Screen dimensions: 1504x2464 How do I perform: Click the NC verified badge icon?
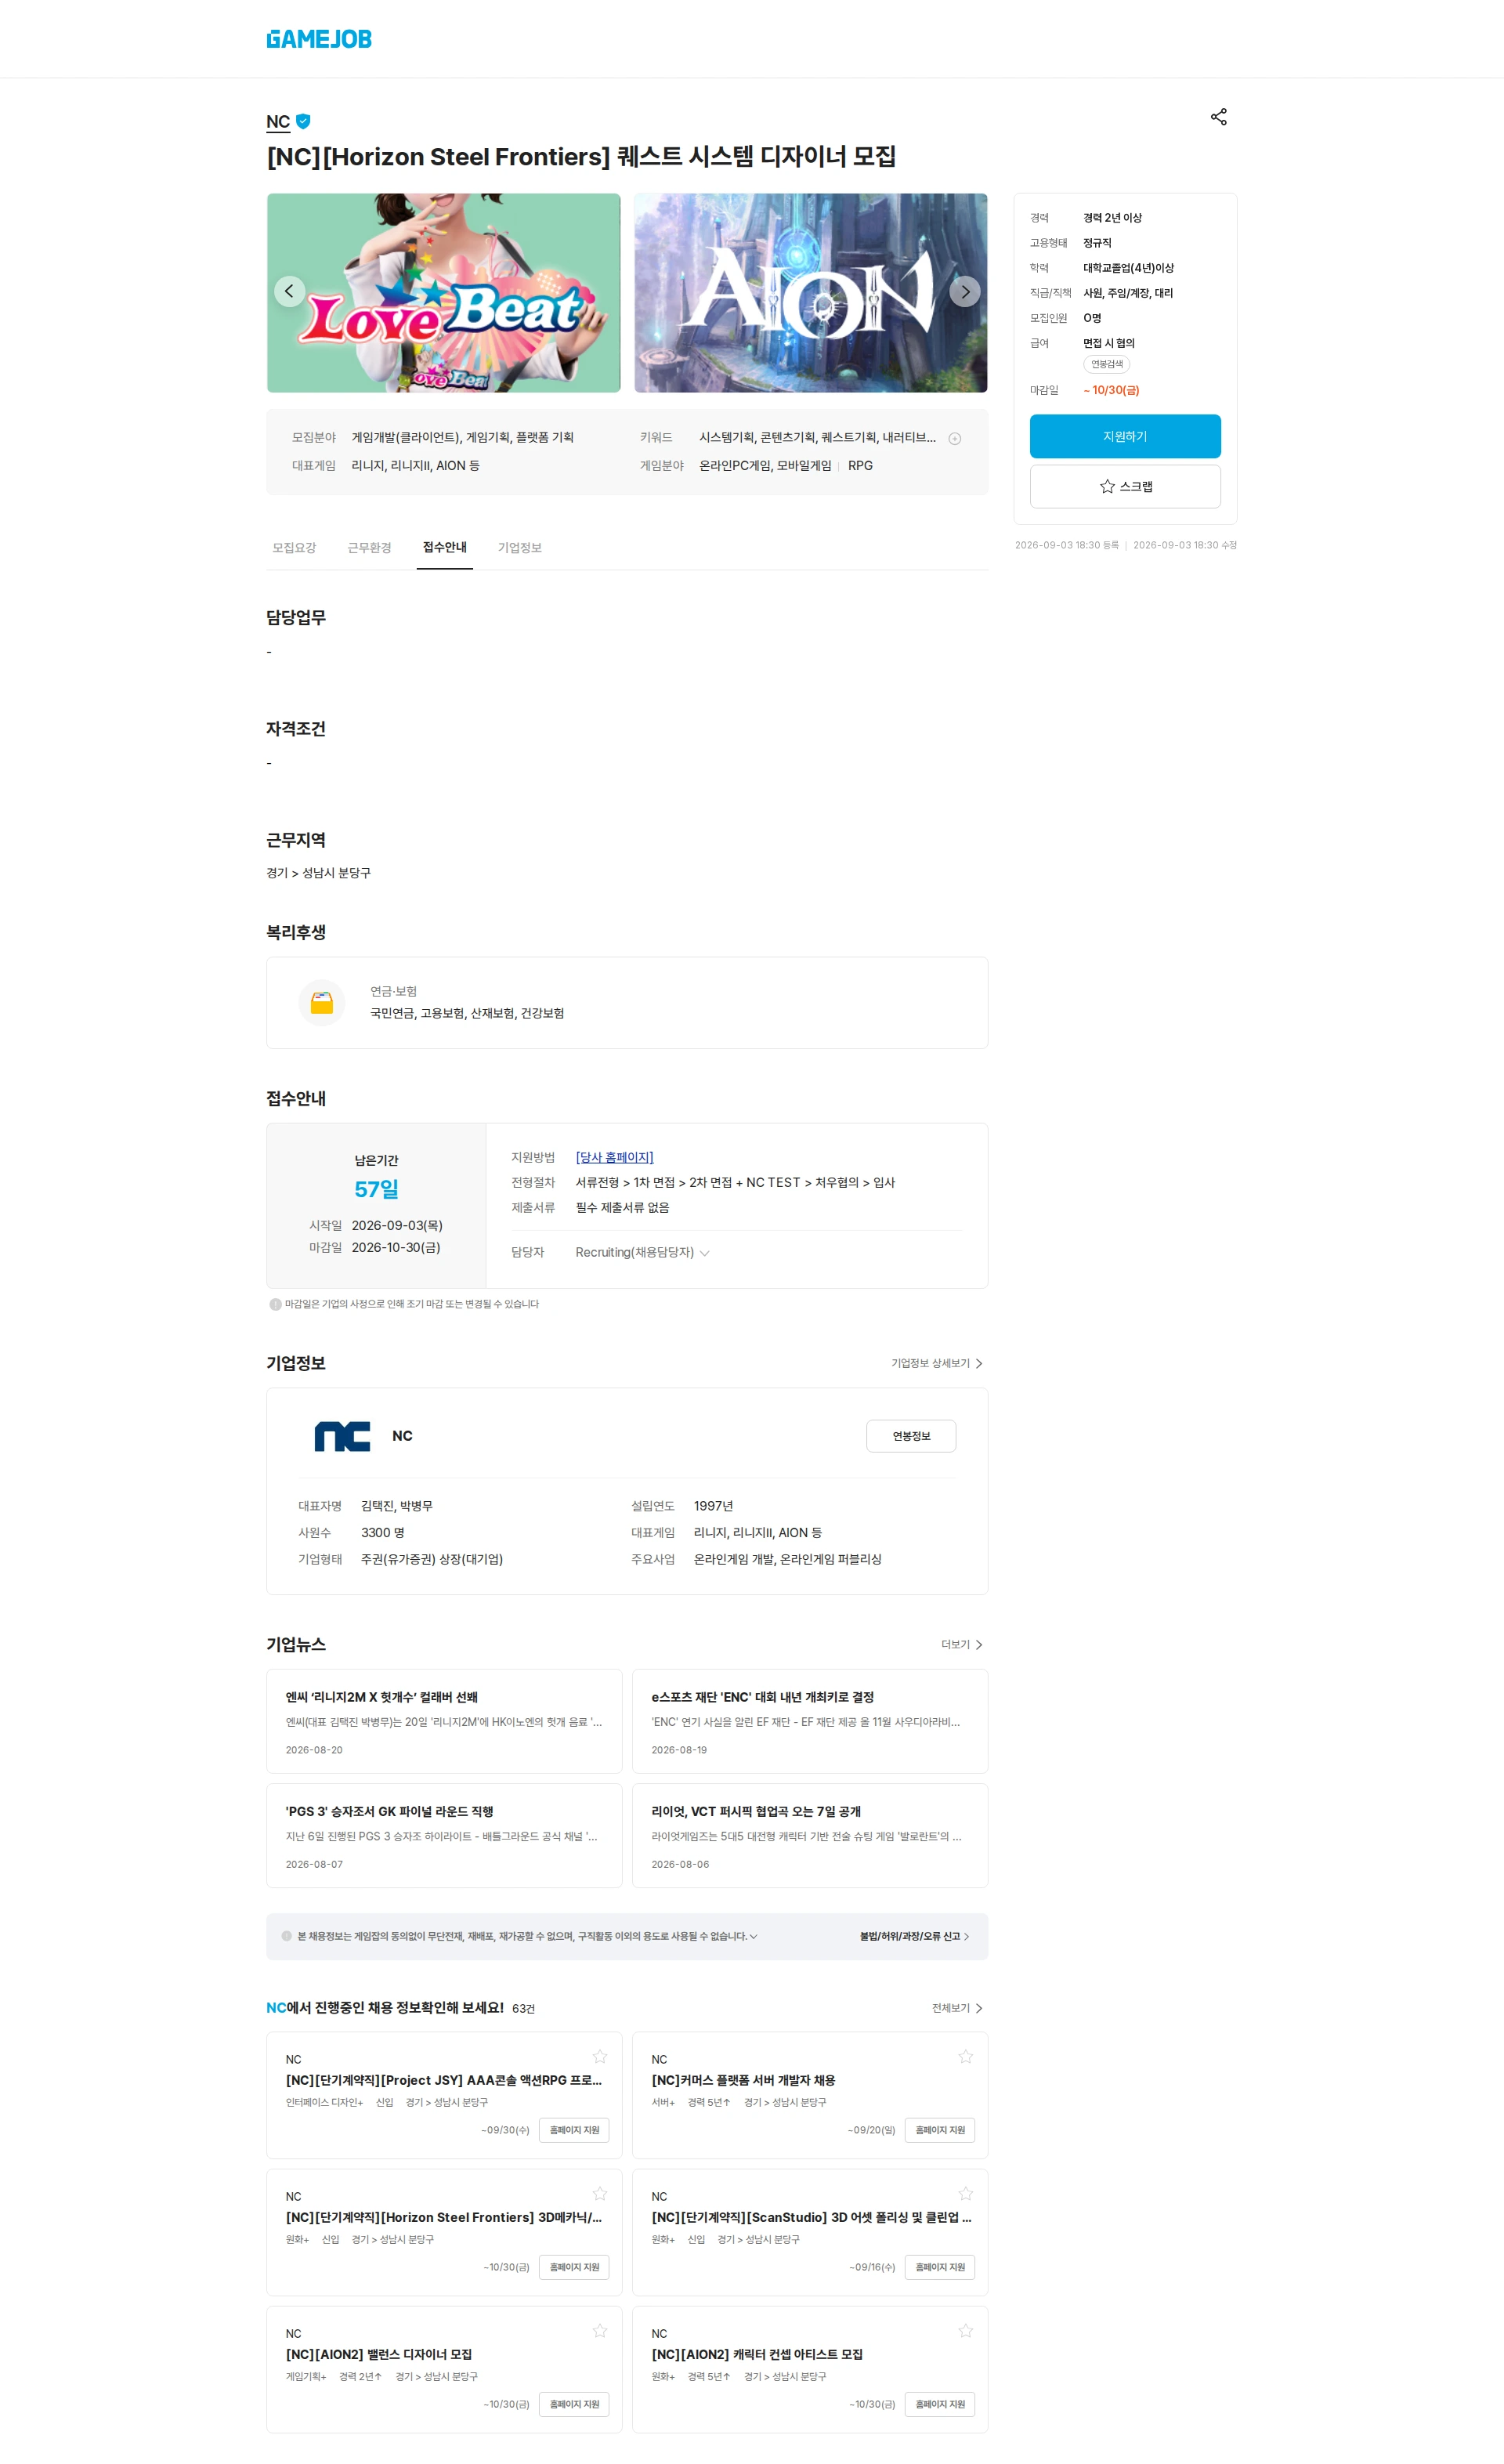(303, 121)
